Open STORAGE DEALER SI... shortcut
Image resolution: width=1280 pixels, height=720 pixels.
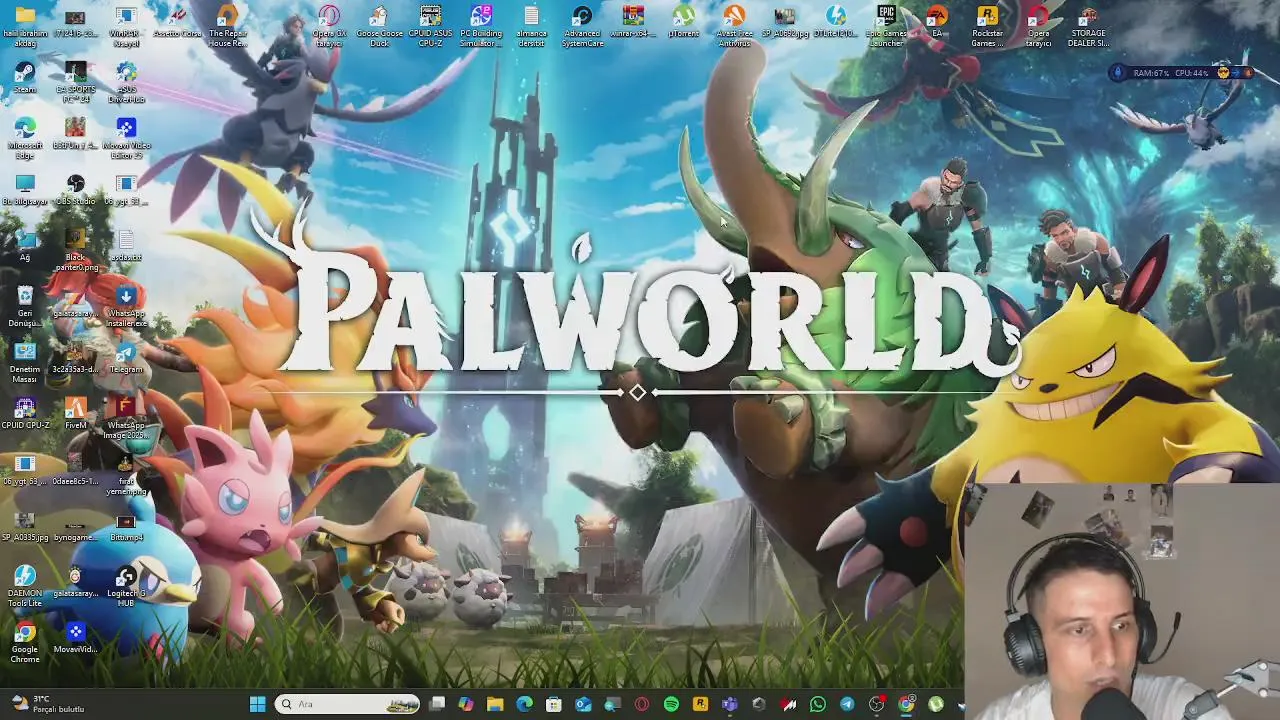[1088, 26]
